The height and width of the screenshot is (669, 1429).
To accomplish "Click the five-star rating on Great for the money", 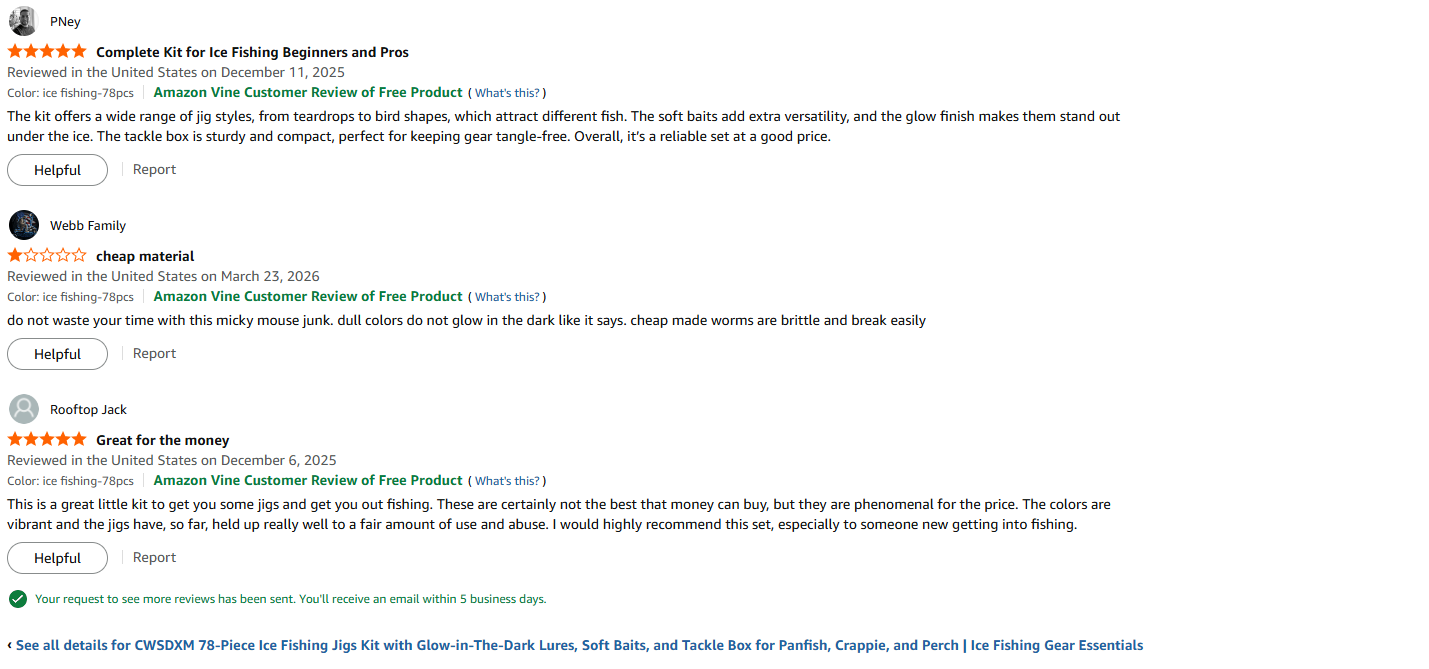I will [x=47, y=440].
